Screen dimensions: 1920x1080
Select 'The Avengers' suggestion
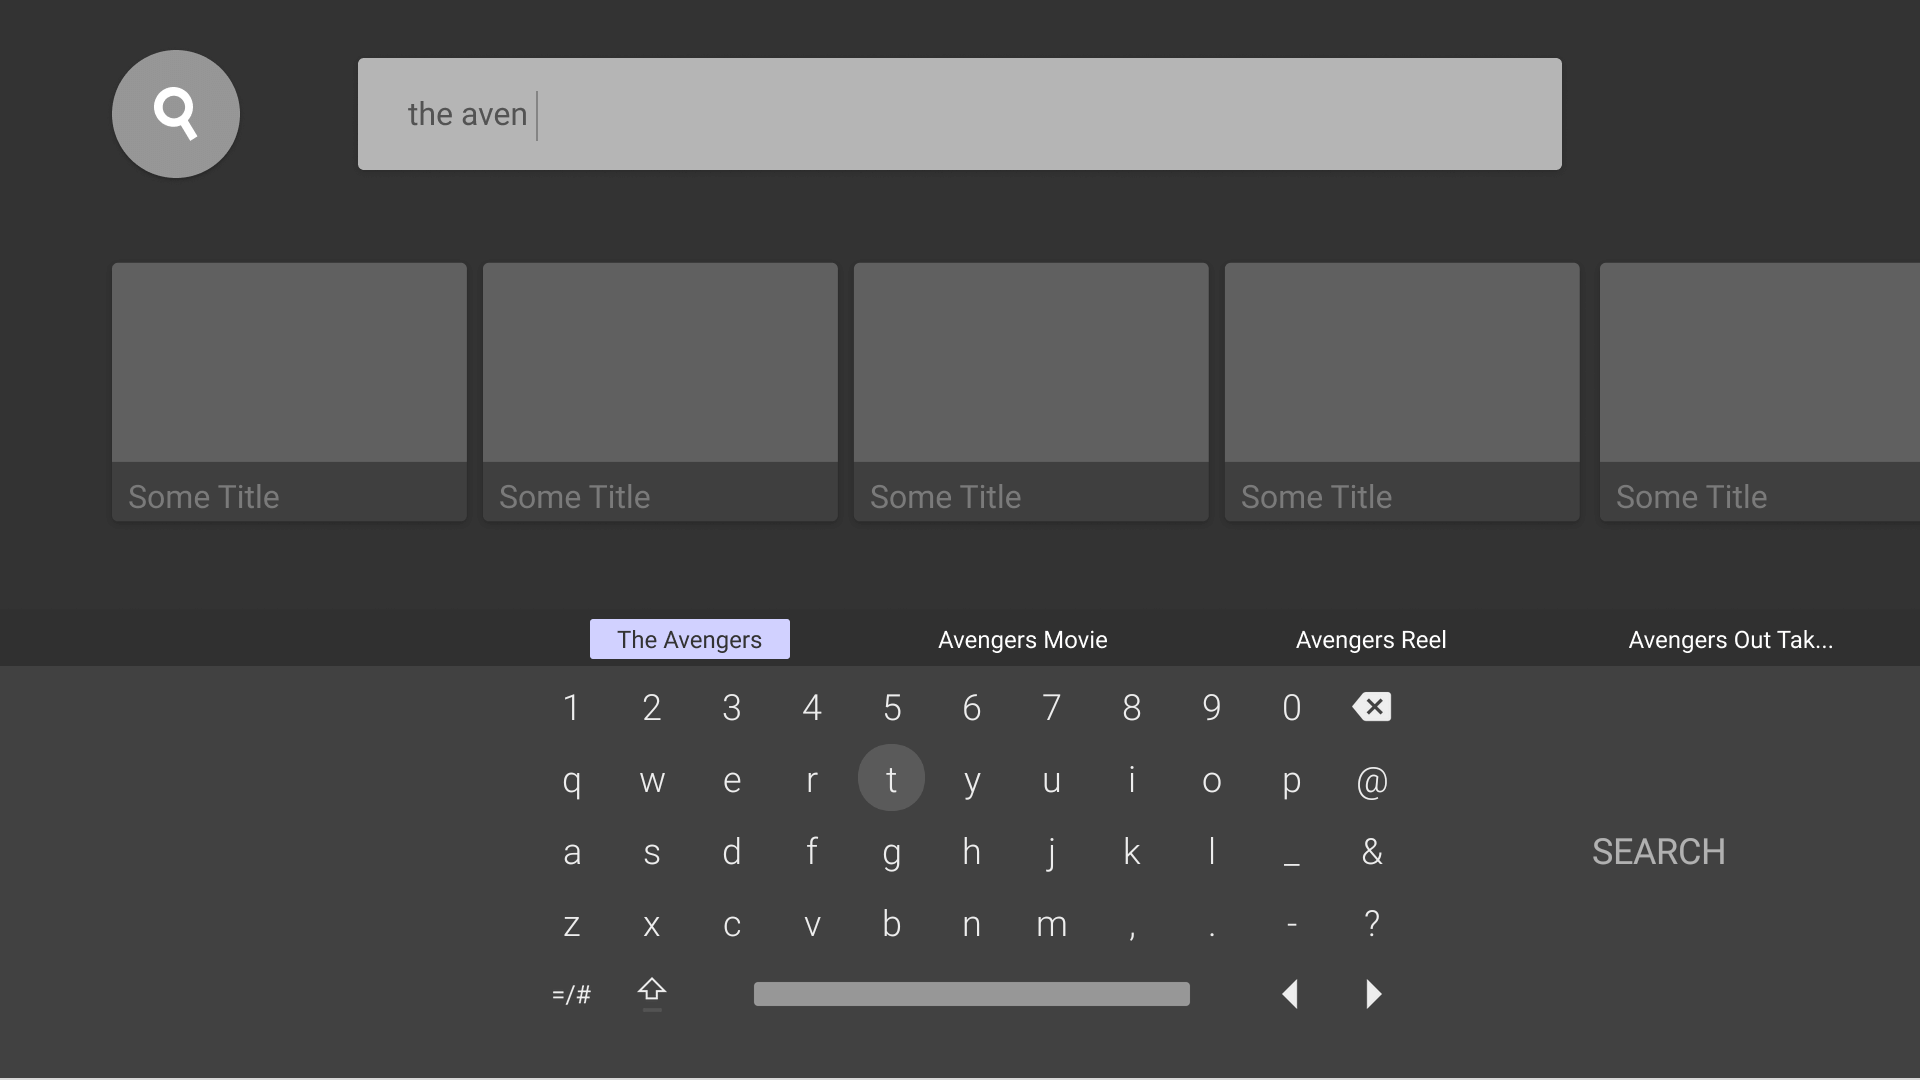point(690,639)
